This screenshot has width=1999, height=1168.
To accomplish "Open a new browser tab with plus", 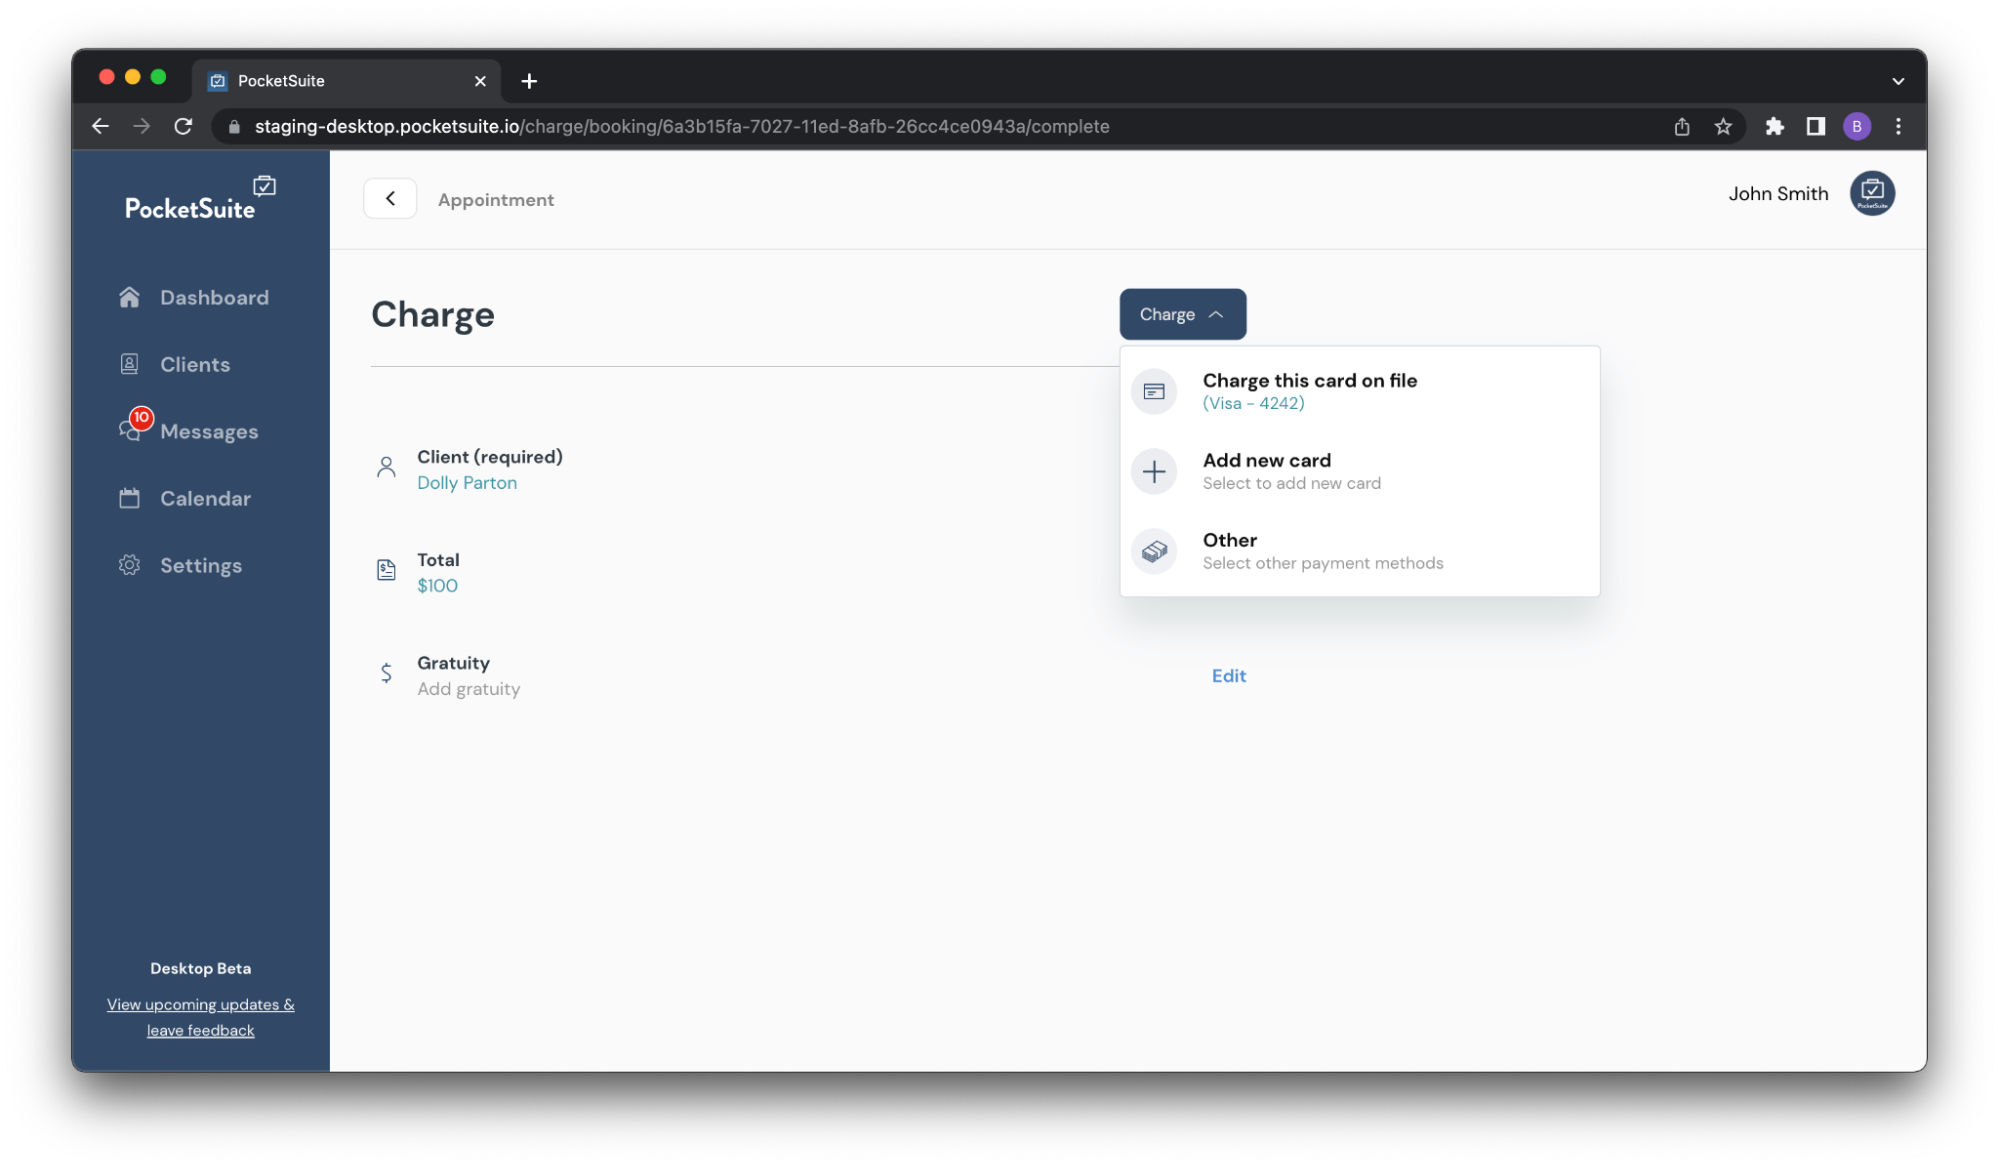I will click(x=529, y=81).
